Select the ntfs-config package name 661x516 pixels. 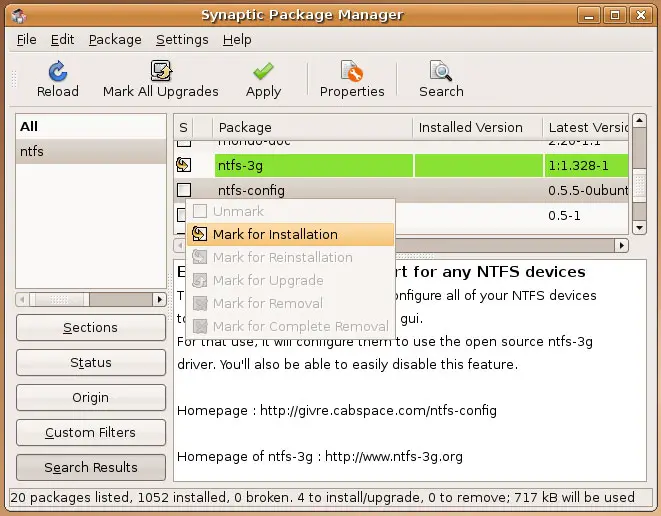click(251, 191)
